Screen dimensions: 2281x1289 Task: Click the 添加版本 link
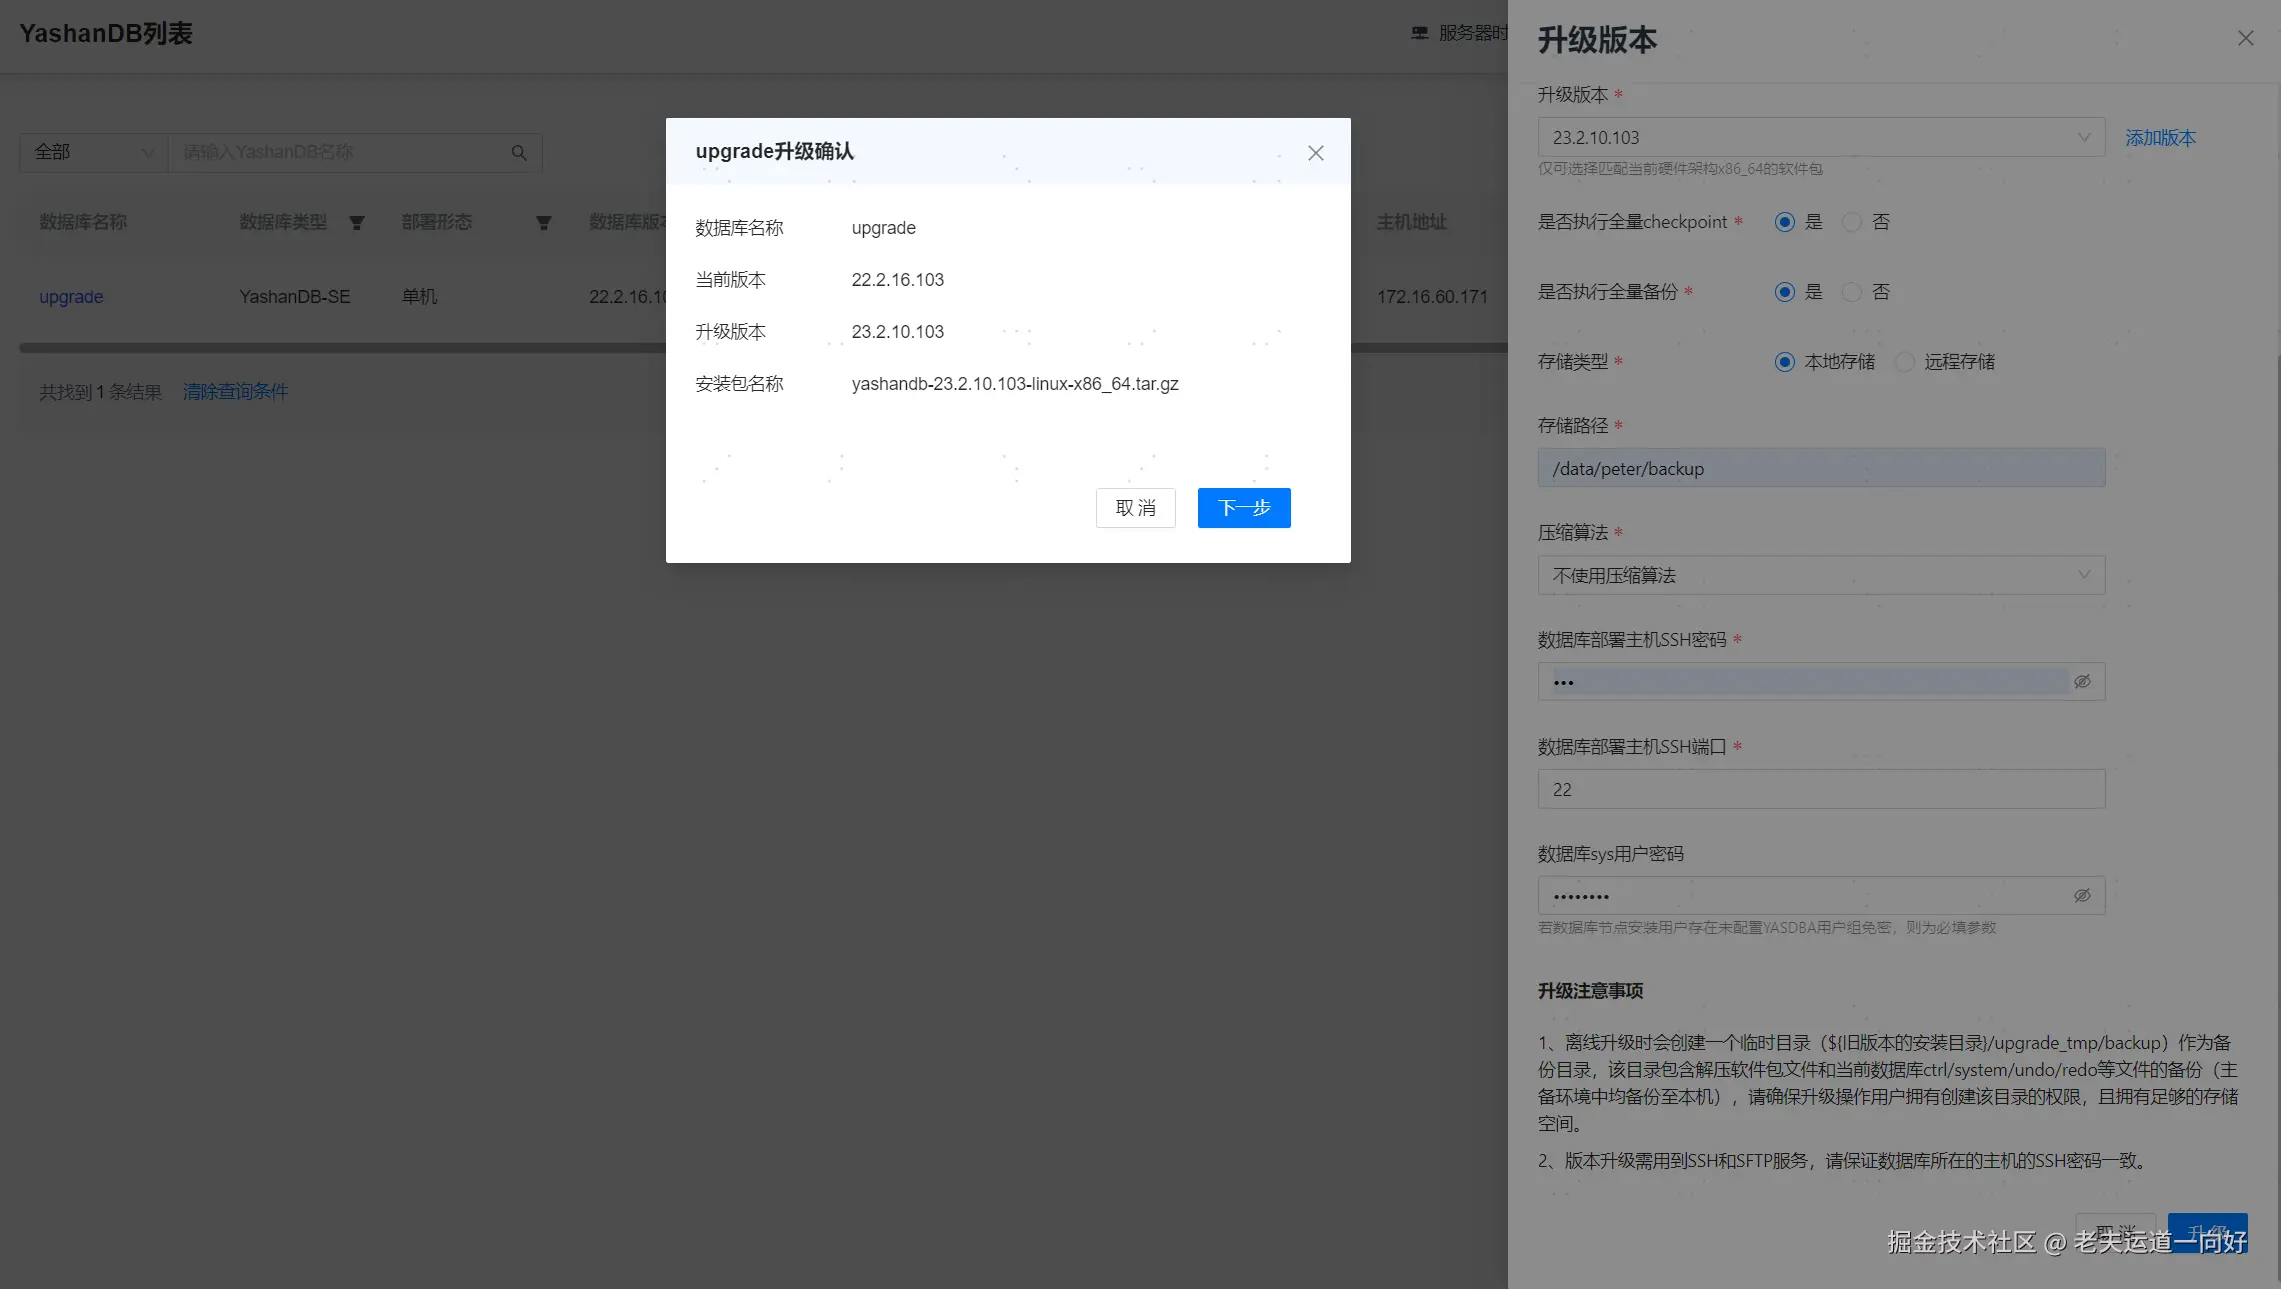2160,138
